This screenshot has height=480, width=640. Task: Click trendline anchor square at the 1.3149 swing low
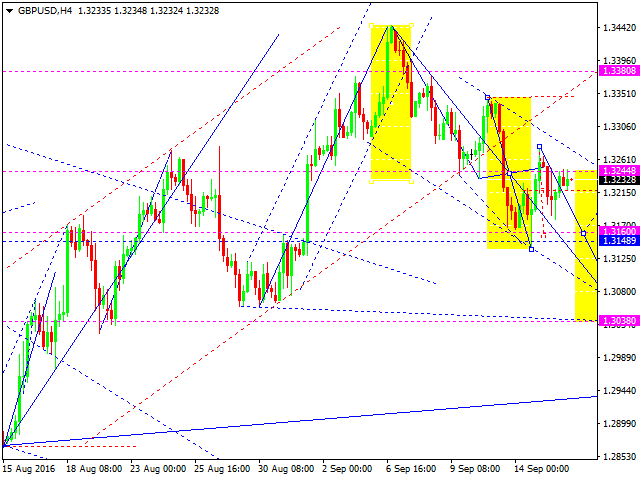(x=531, y=249)
